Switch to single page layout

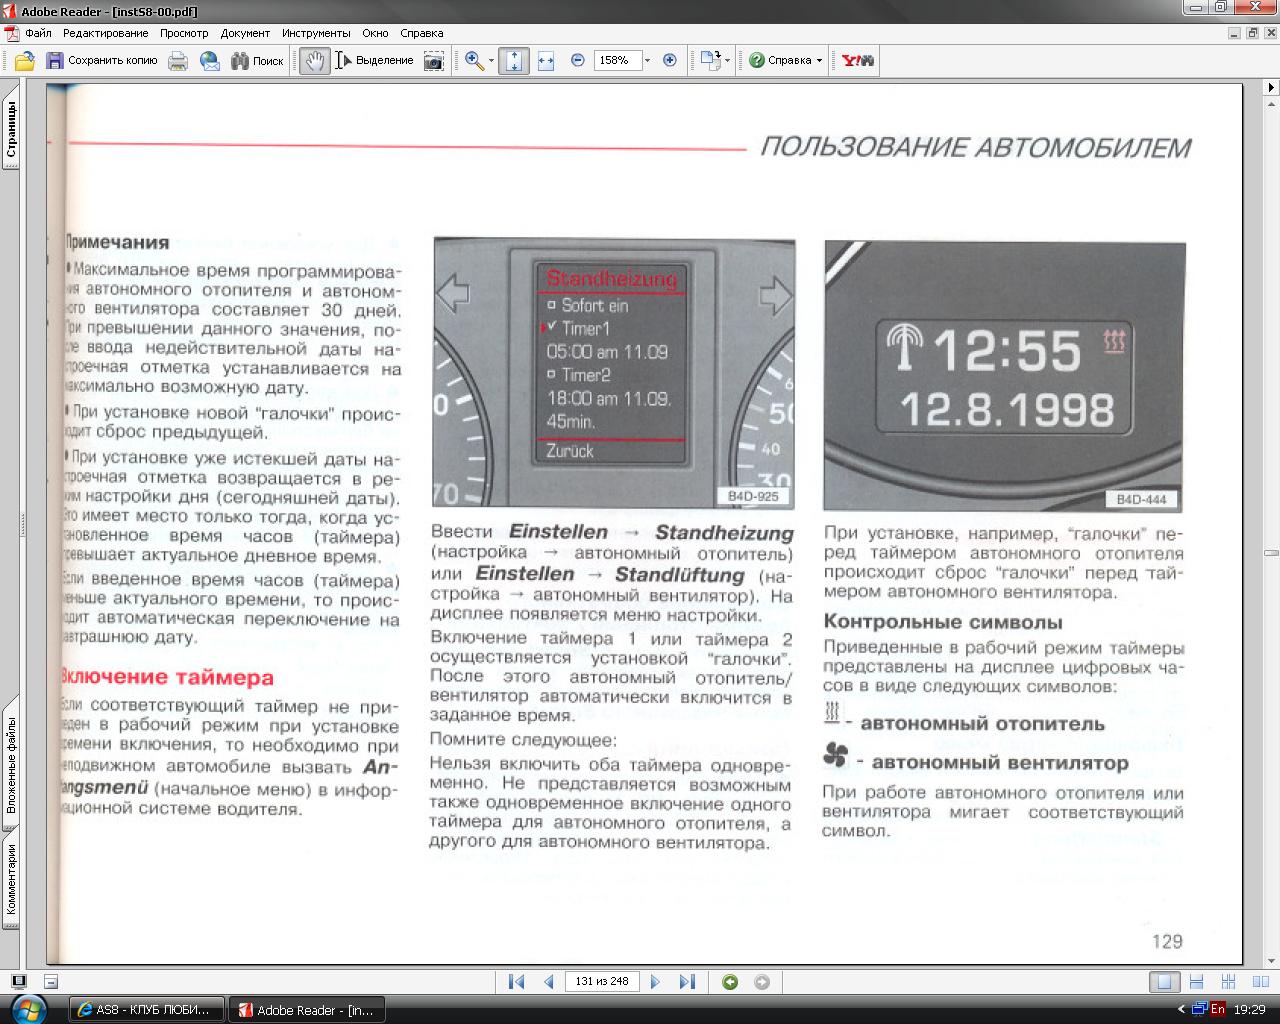point(1164,982)
